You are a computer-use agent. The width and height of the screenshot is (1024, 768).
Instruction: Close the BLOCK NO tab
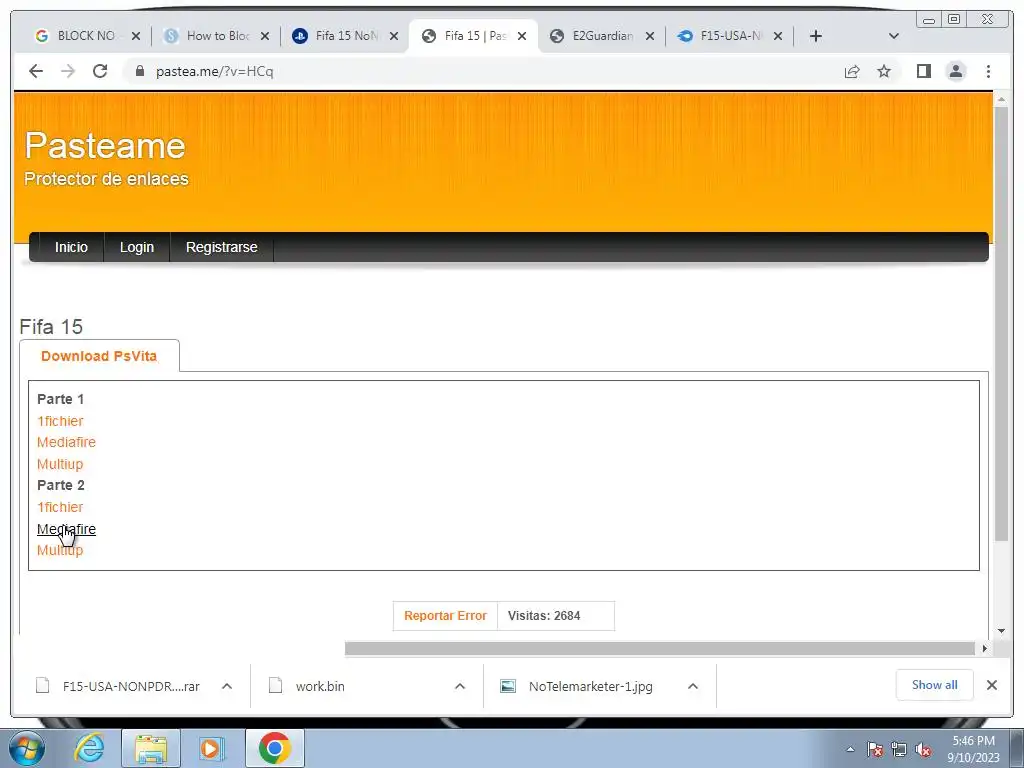point(136,36)
